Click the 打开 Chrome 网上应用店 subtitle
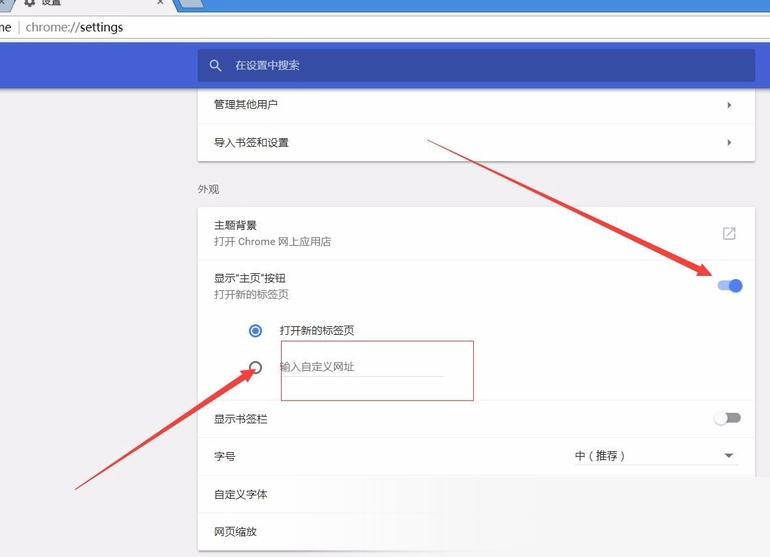The image size is (770, 557). pyautogui.click(x=273, y=242)
